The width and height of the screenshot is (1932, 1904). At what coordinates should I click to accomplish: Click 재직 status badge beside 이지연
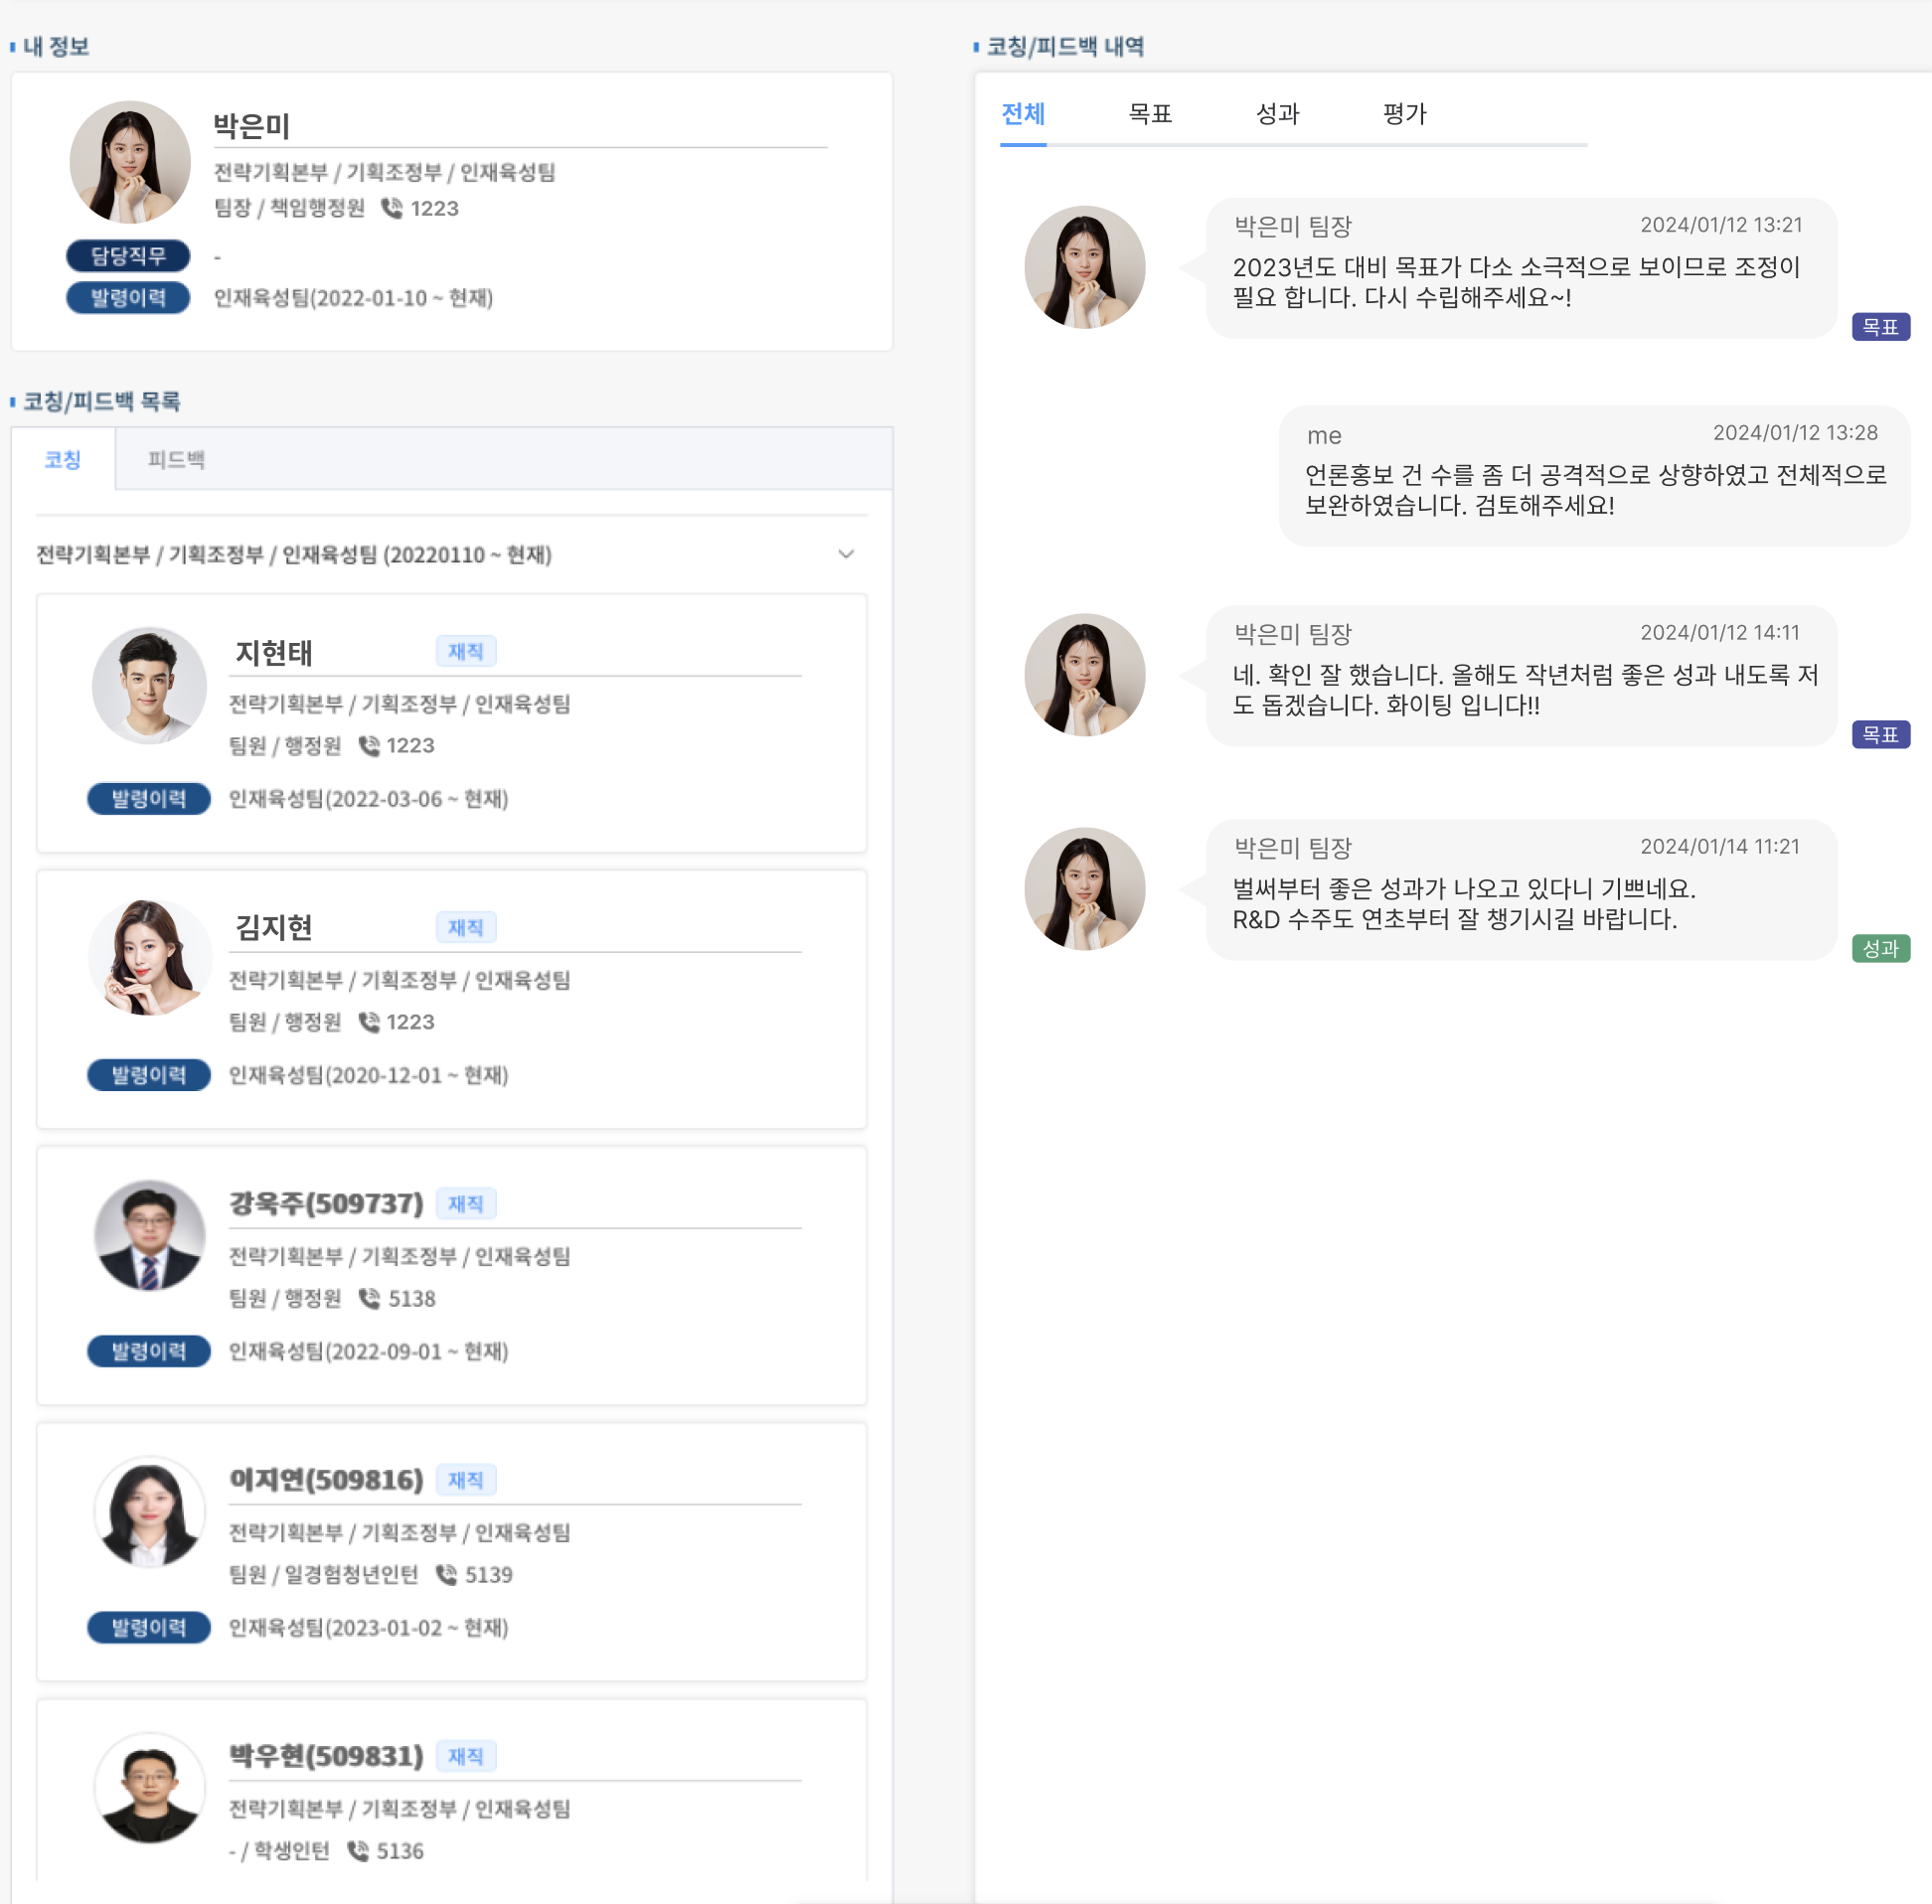click(466, 1480)
